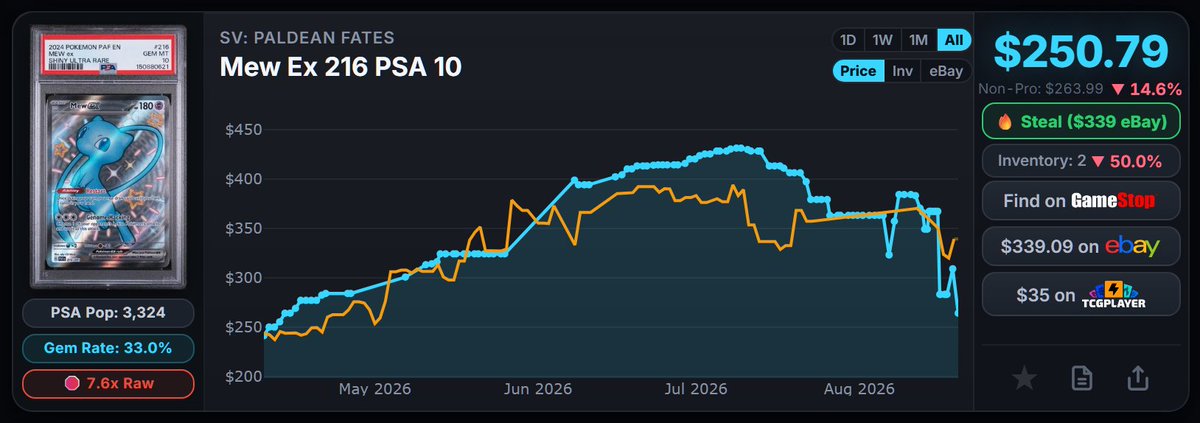Click the Non-Pro: $263.99 price text
This screenshot has width=1200, height=423.
pyautogui.click(x=1043, y=90)
